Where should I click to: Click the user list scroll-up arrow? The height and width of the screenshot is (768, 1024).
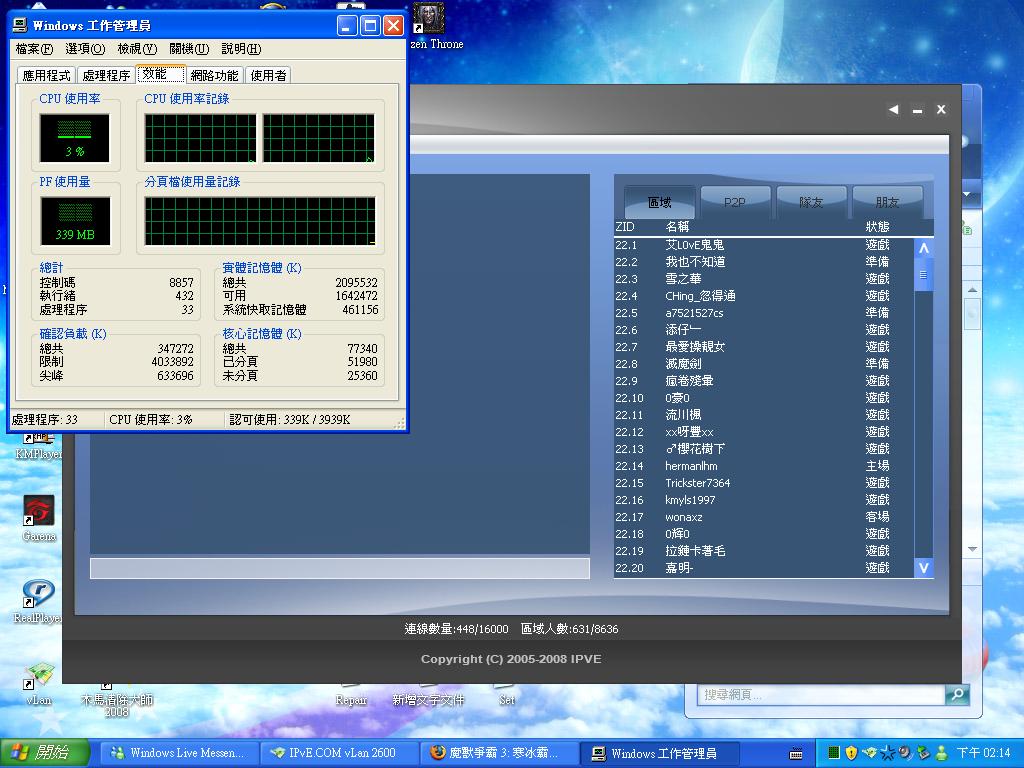923,248
